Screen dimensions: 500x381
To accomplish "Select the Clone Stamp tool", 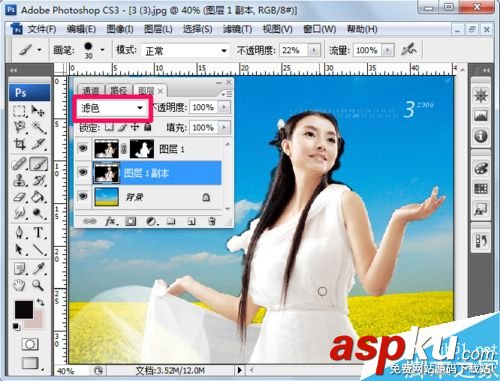I will pyautogui.click(x=20, y=181).
